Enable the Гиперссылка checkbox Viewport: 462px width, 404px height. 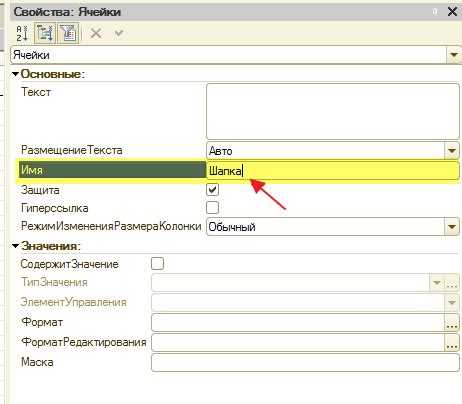click(x=212, y=208)
